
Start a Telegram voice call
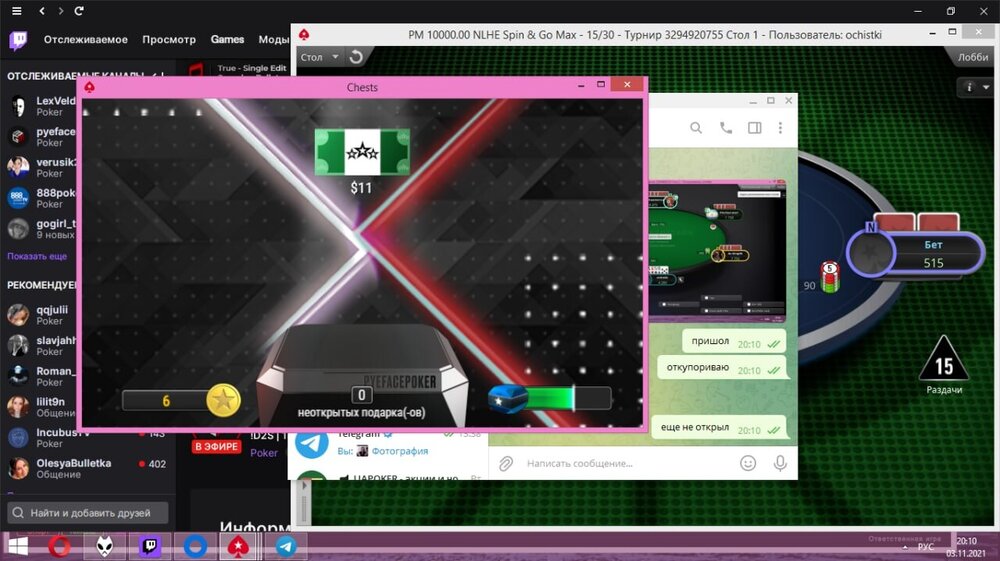point(726,128)
